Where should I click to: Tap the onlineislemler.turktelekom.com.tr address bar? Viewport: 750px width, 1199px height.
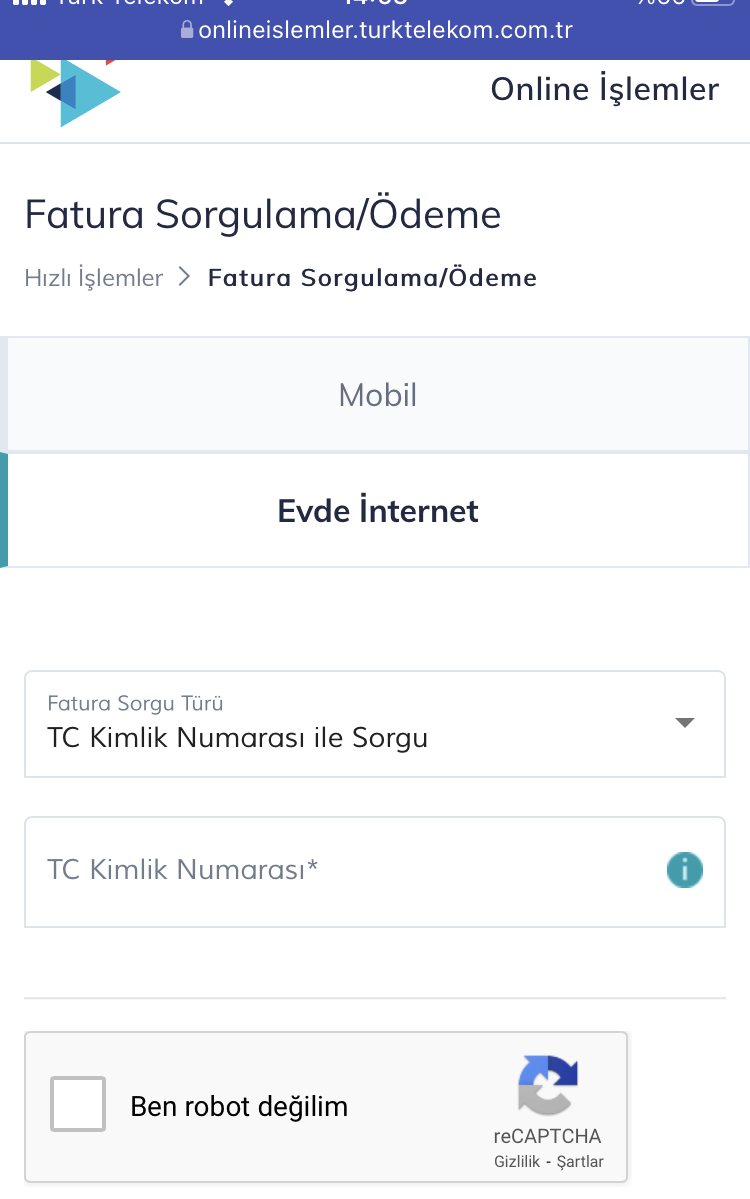point(385,30)
